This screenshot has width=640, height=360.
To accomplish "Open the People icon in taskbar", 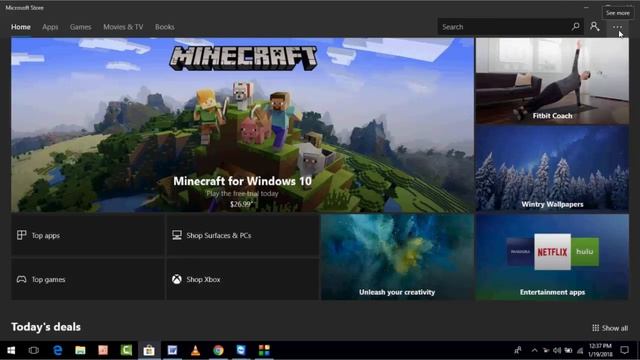I will 518,350.
